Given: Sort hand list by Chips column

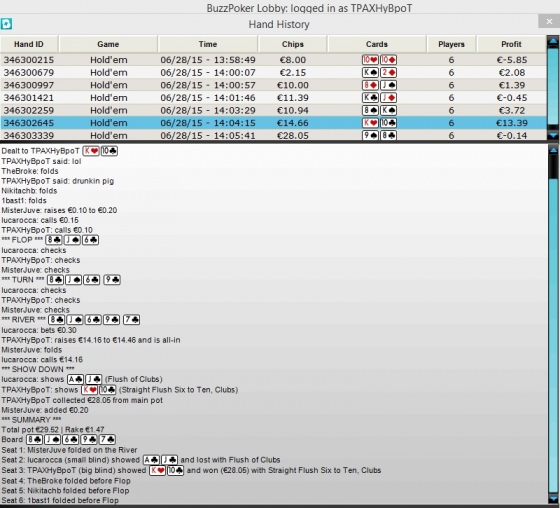Looking at the screenshot, I should pyautogui.click(x=292, y=44).
